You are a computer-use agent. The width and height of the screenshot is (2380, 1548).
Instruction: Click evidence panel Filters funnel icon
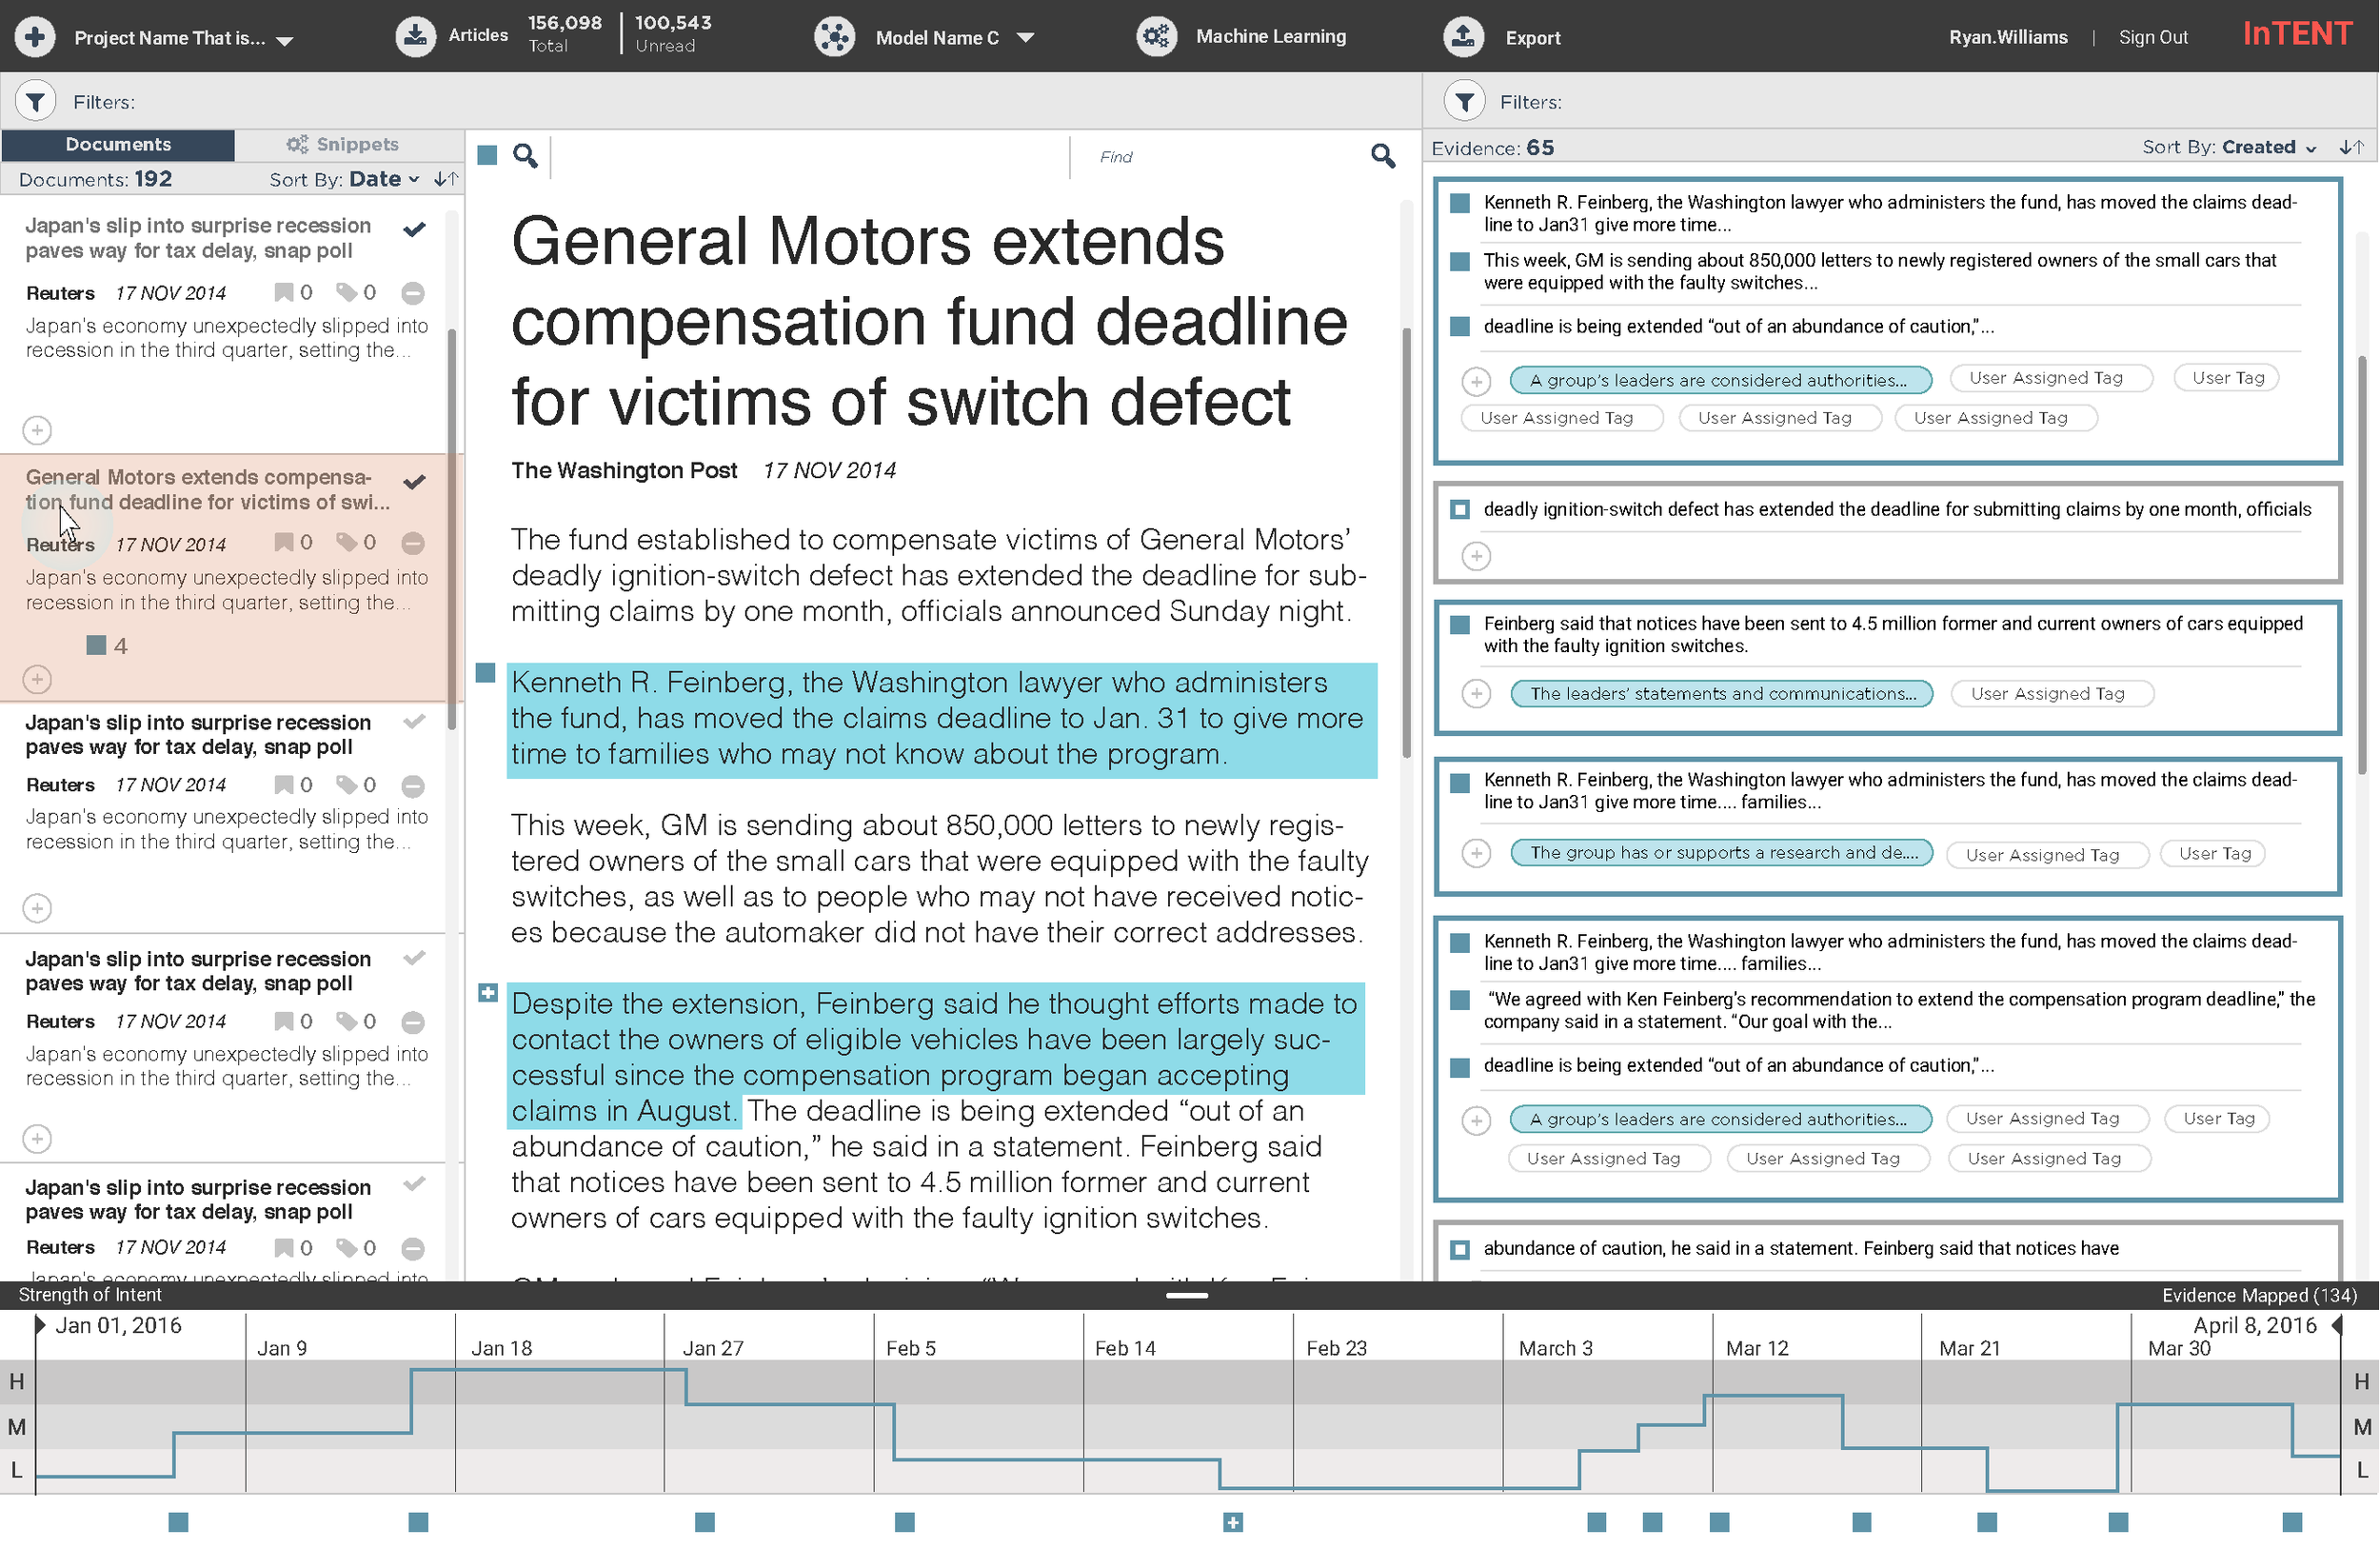1464,101
